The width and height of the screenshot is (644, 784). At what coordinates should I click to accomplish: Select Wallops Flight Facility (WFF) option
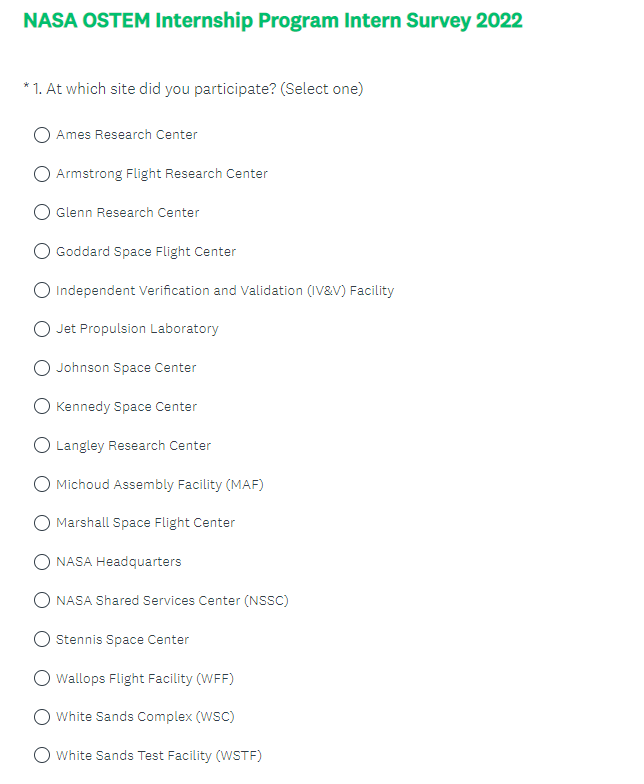(x=42, y=678)
